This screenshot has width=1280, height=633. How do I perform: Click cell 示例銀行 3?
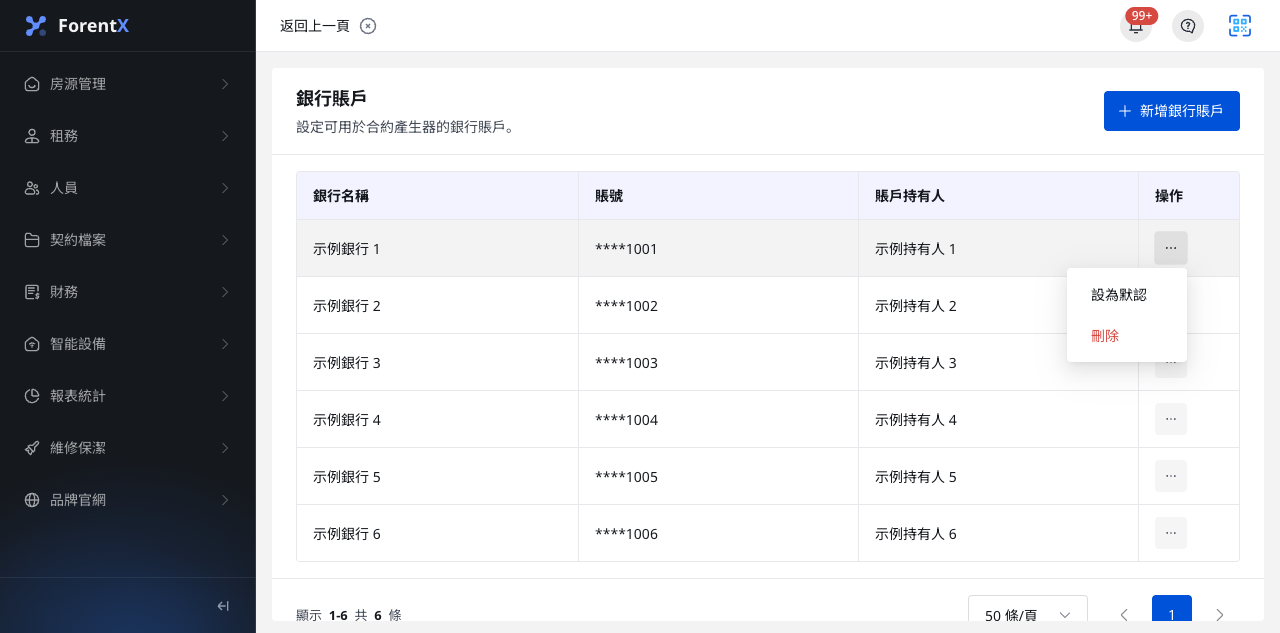coord(438,362)
